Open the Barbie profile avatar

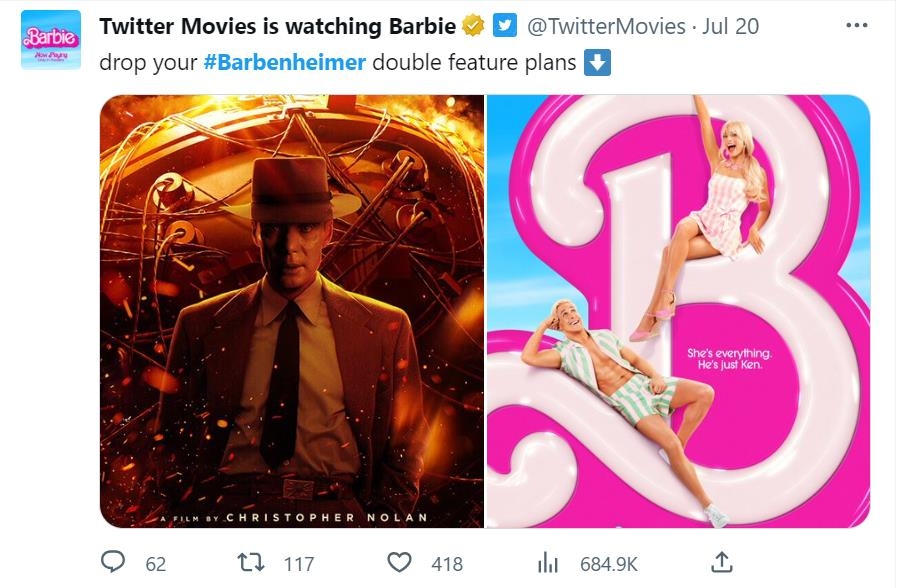tap(50, 39)
